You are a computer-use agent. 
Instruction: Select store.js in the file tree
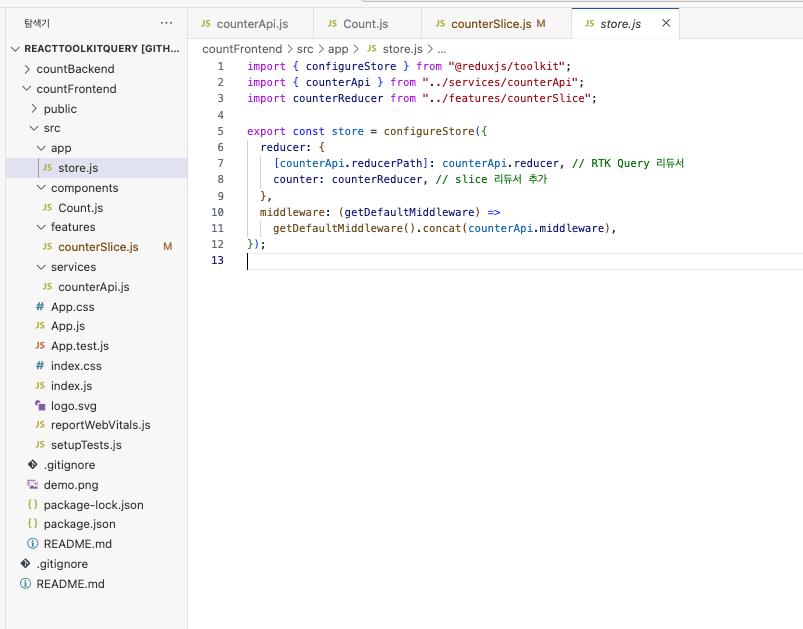pyautogui.click(x=96, y=168)
